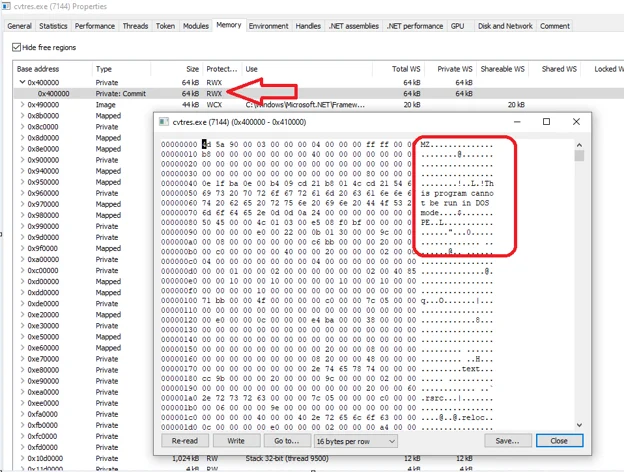Click the 0xd00000 Mapped row

click(83, 281)
